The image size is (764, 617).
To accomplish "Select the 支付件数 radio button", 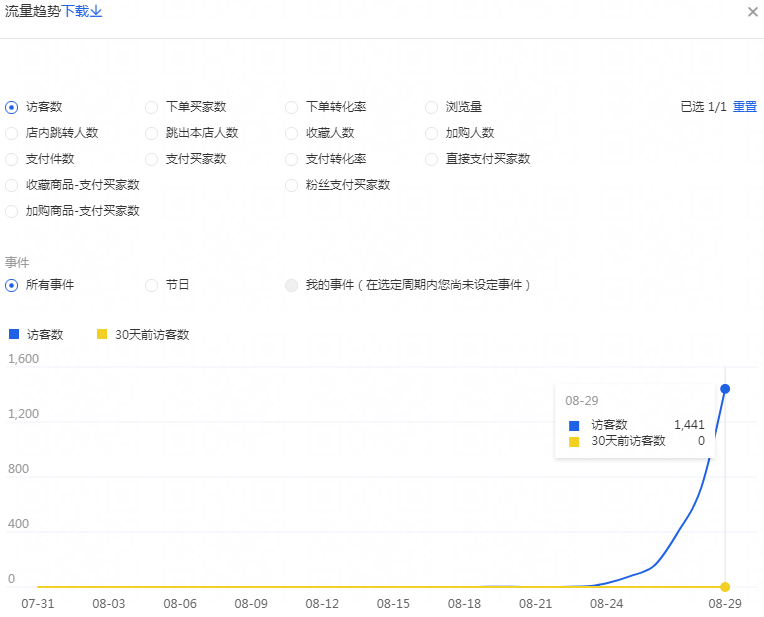I will click(12, 159).
